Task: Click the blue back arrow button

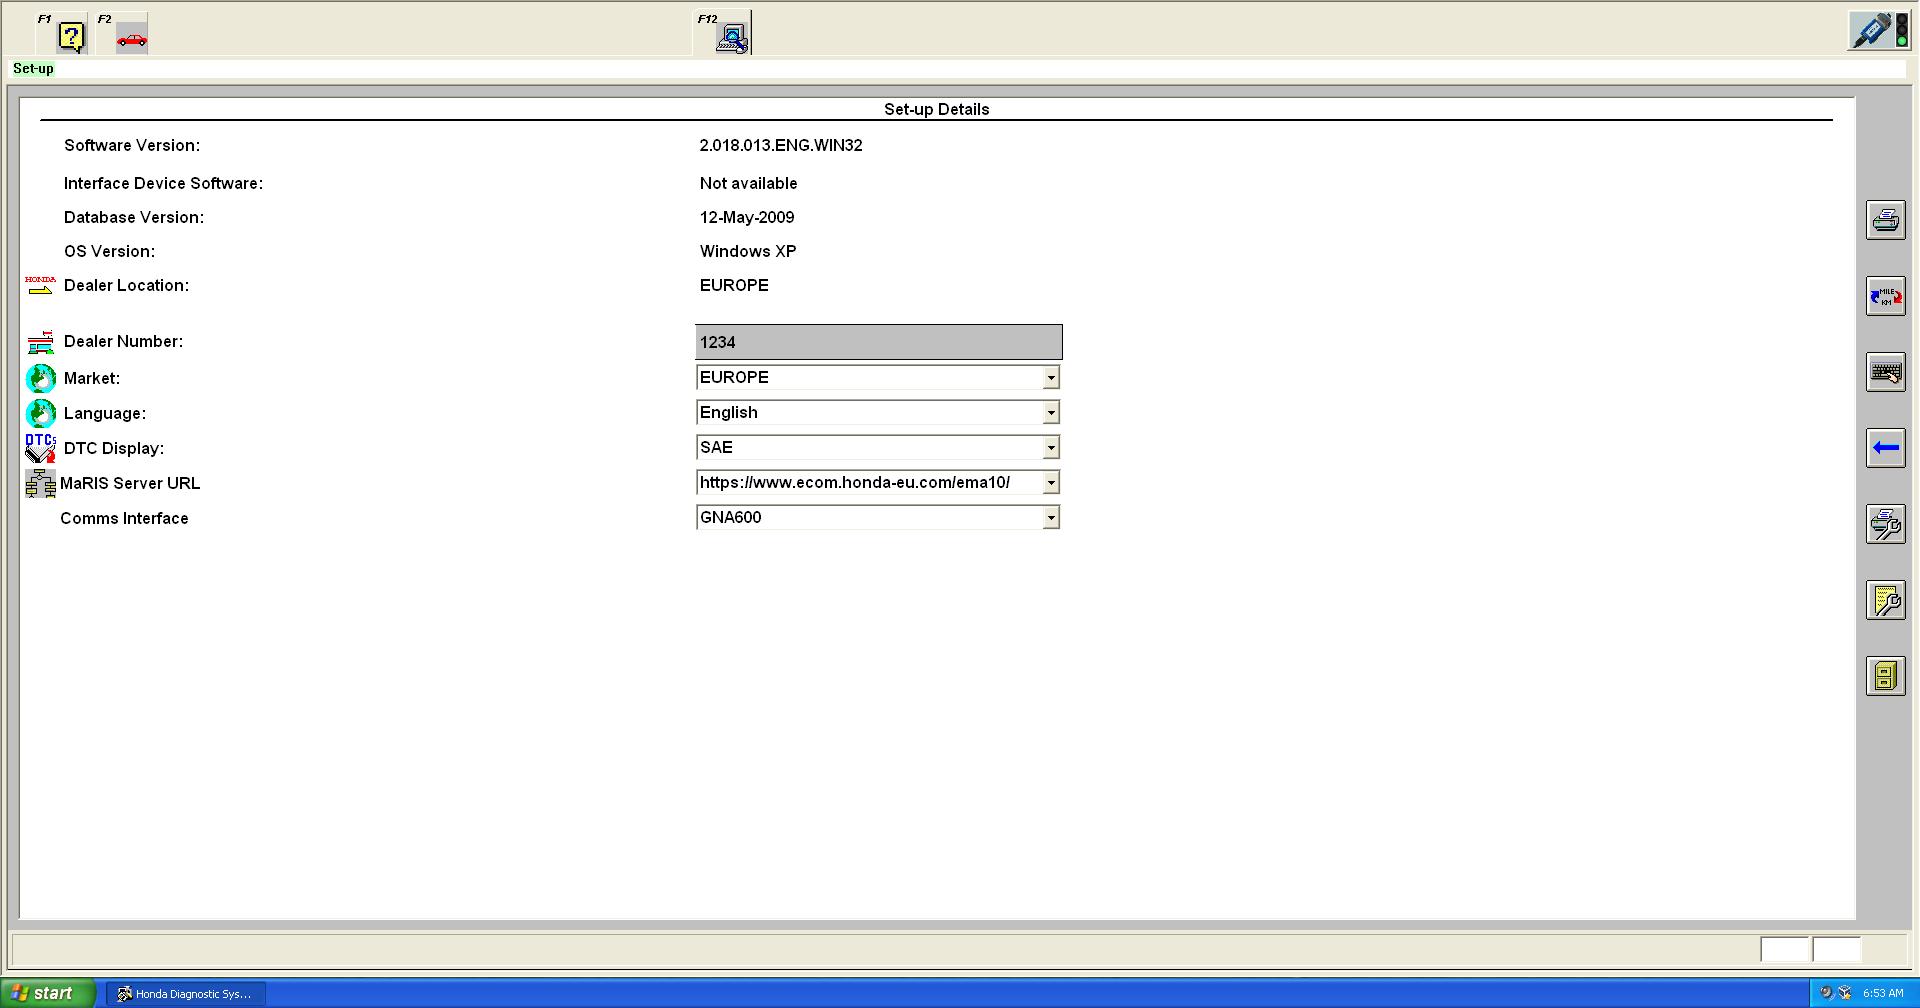Action: click(x=1885, y=448)
